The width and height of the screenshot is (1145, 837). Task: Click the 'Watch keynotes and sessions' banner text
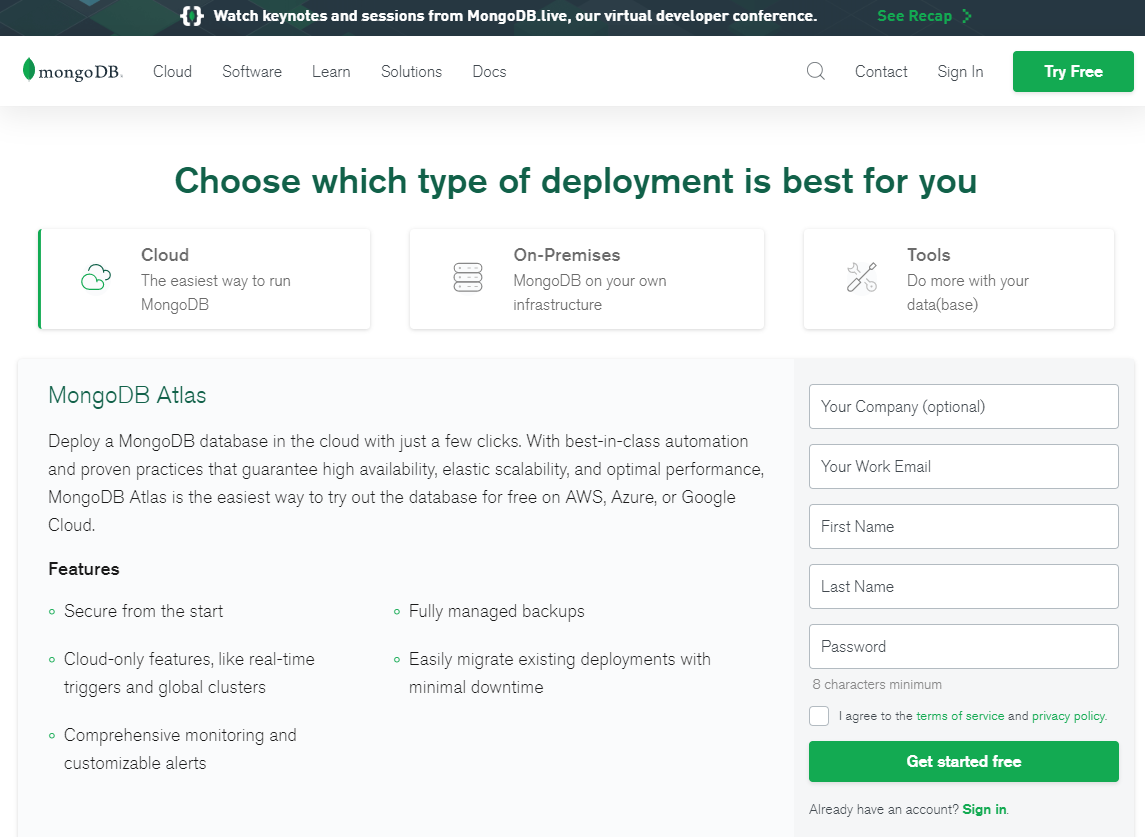click(515, 16)
